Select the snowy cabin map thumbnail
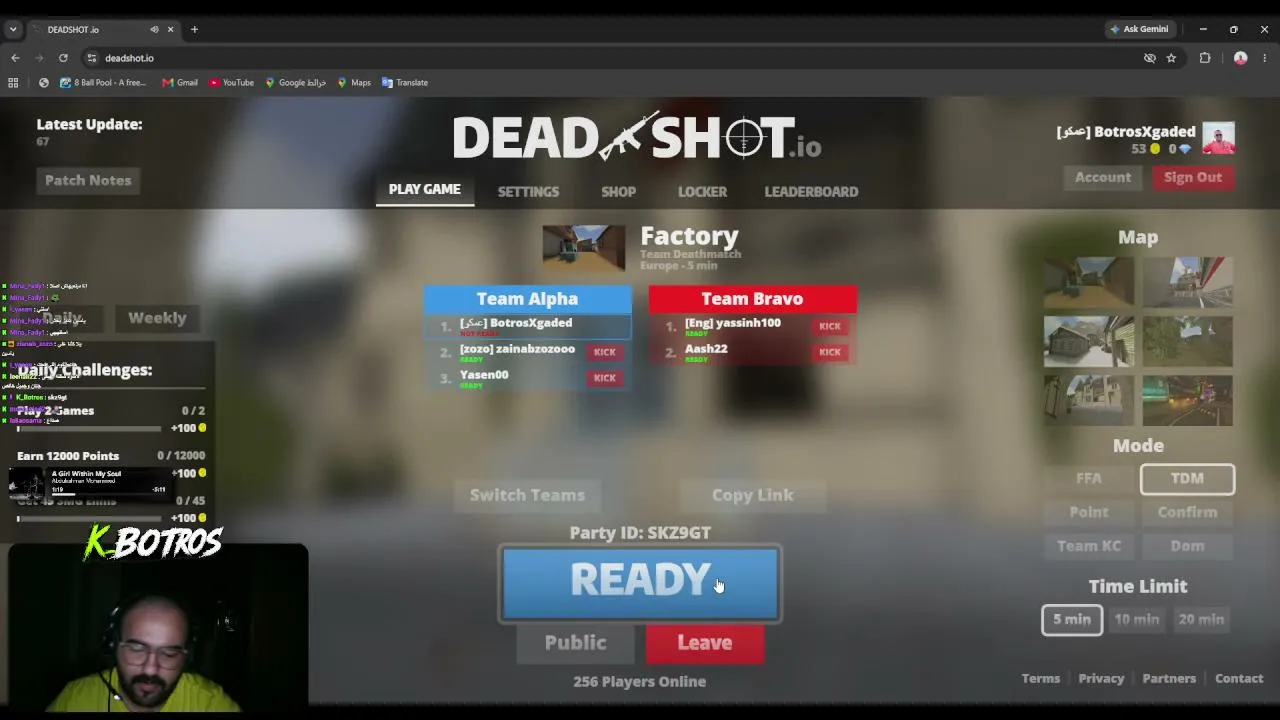1280x720 pixels. (x=1089, y=342)
